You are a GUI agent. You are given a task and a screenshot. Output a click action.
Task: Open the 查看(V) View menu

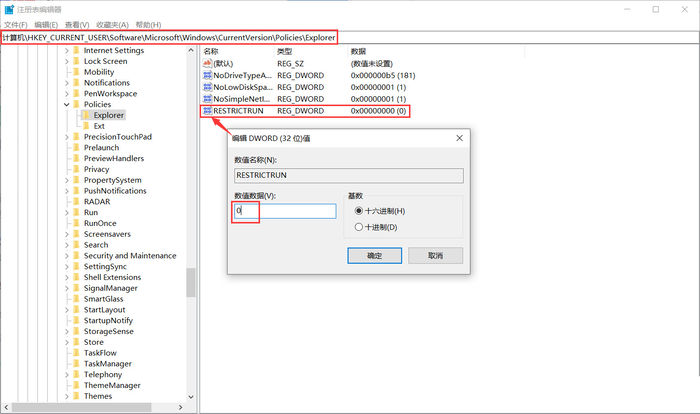(x=77, y=25)
